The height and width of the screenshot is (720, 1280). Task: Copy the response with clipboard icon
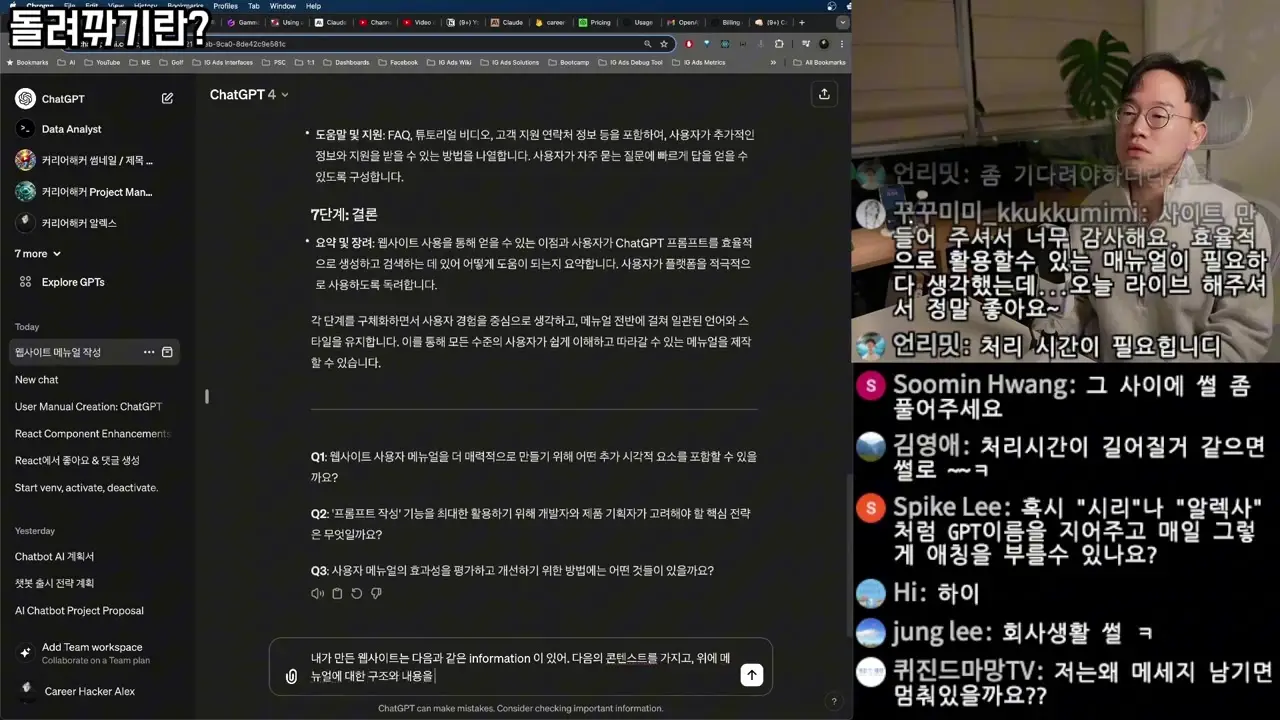click(337, 594)
